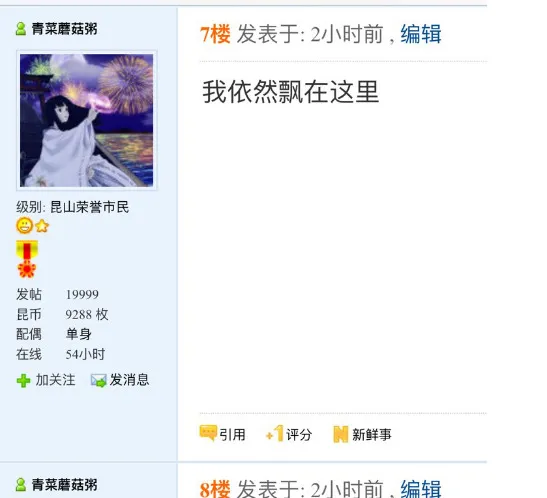Follow user with 加关注 text
This screenshot has height=498, width=547.
click(55, 380)
